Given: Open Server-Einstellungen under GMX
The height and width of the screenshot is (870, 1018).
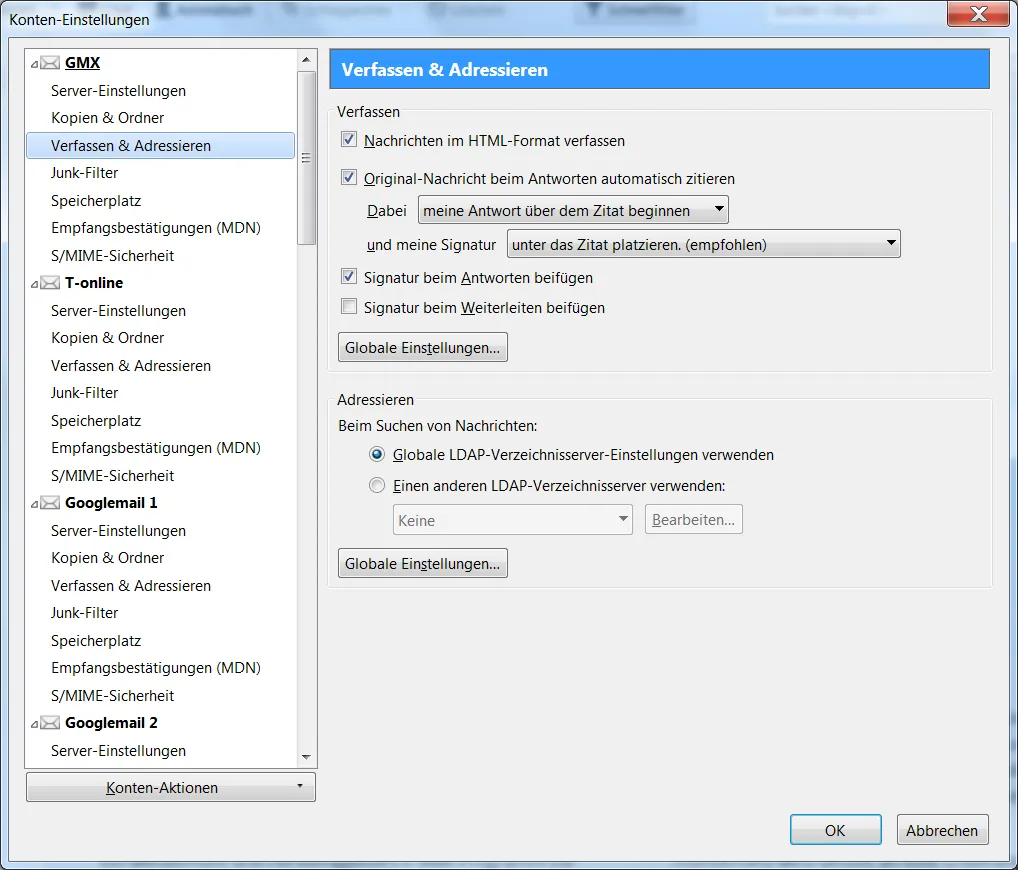Looking at the screenshot, I should [119, 91].
